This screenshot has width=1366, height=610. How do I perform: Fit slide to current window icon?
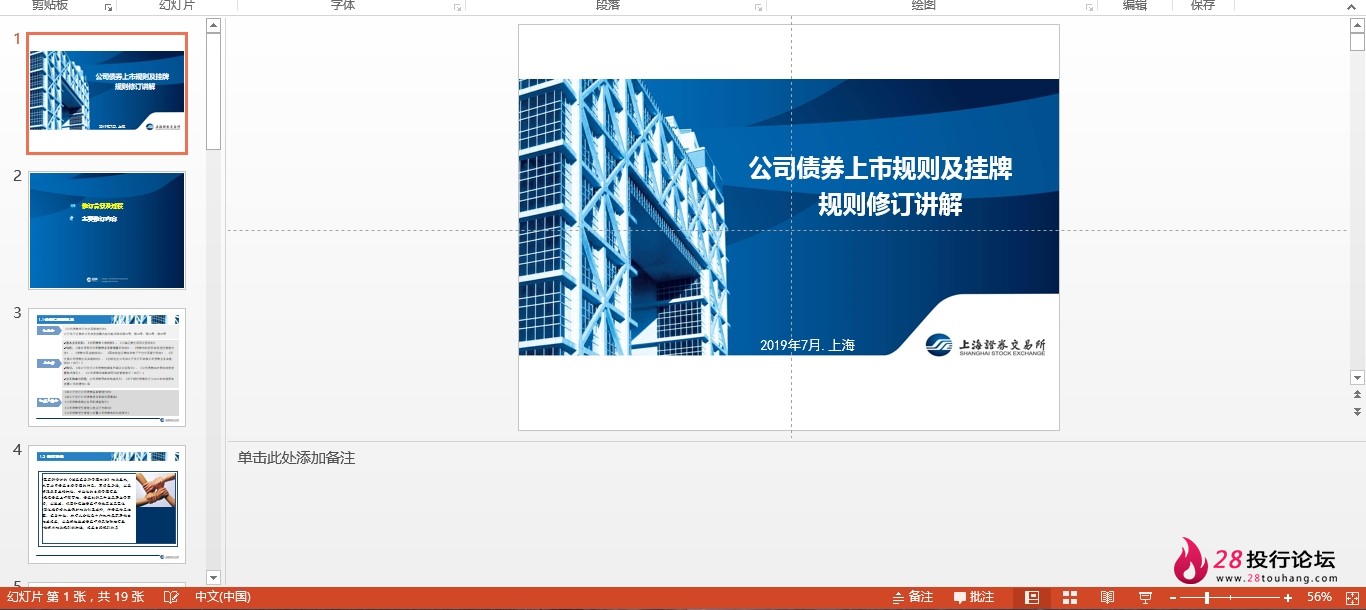[x=1351, y=597]
